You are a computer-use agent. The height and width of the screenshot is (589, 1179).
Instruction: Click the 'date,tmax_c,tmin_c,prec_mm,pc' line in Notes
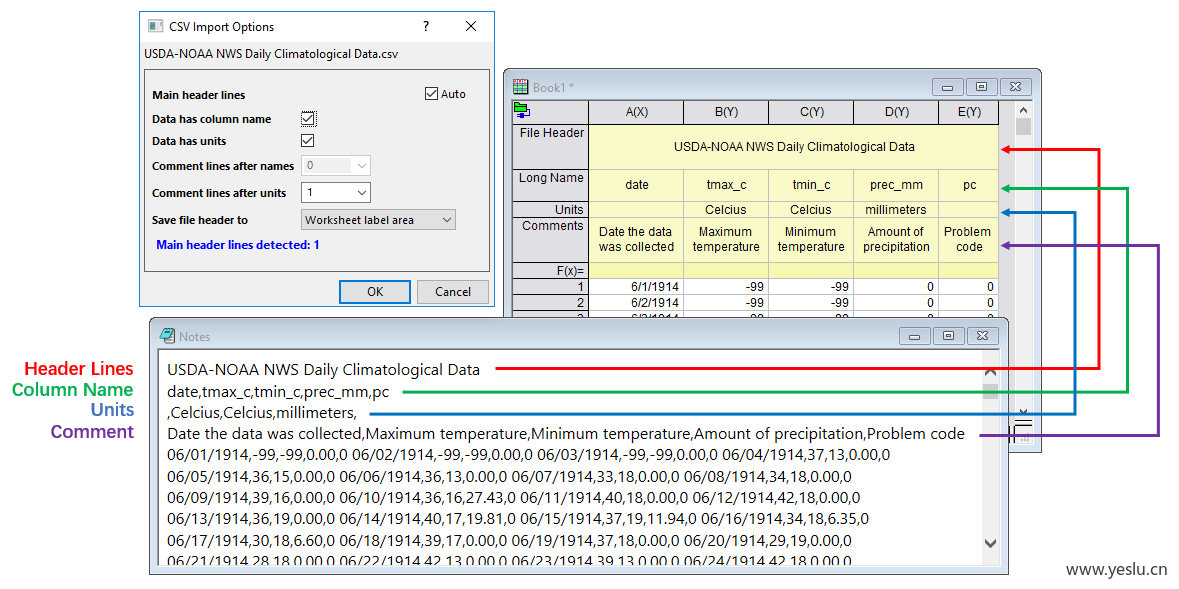279,391
